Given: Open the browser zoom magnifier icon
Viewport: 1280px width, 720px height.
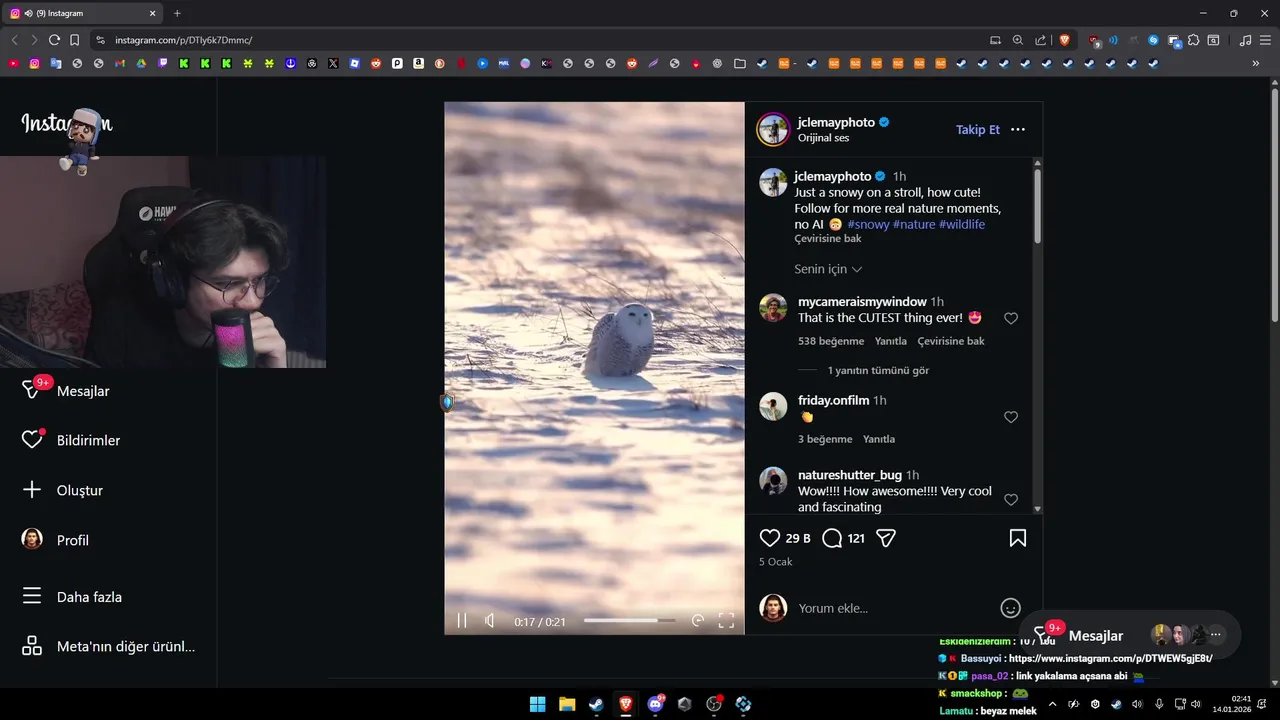Looking at the screenshot, I should [x=1018, y=40].
